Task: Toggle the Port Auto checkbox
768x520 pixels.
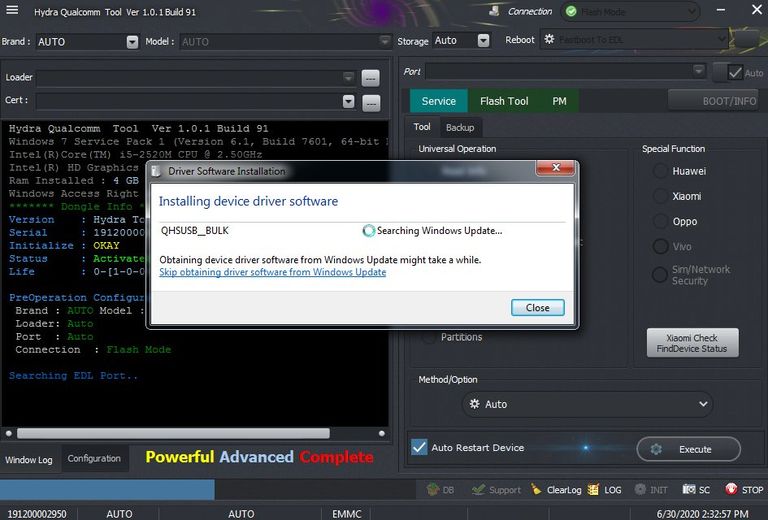Action: [x=735, y=72]
